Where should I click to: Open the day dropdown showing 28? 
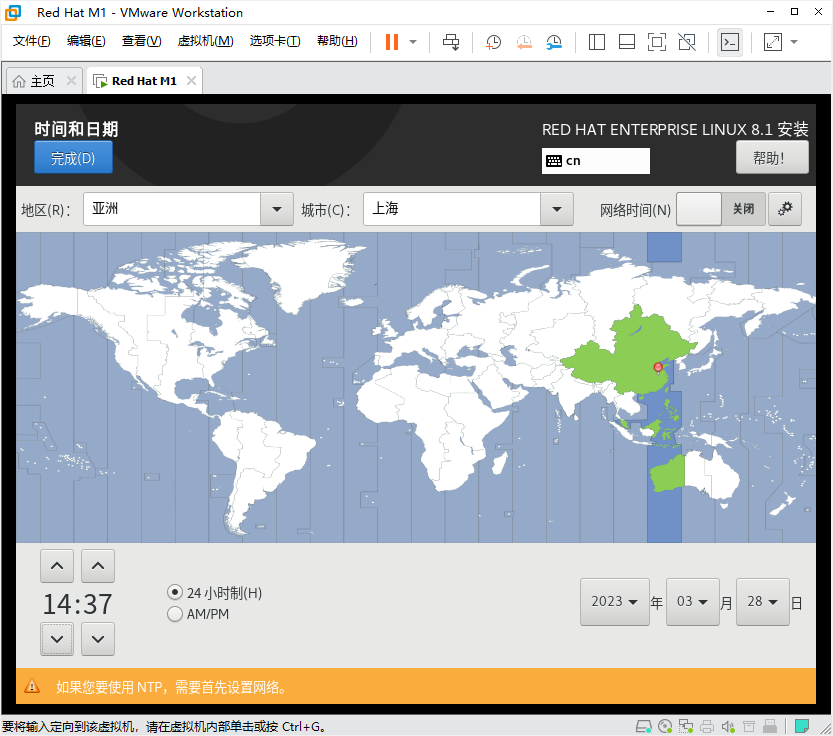coord(762,602)
